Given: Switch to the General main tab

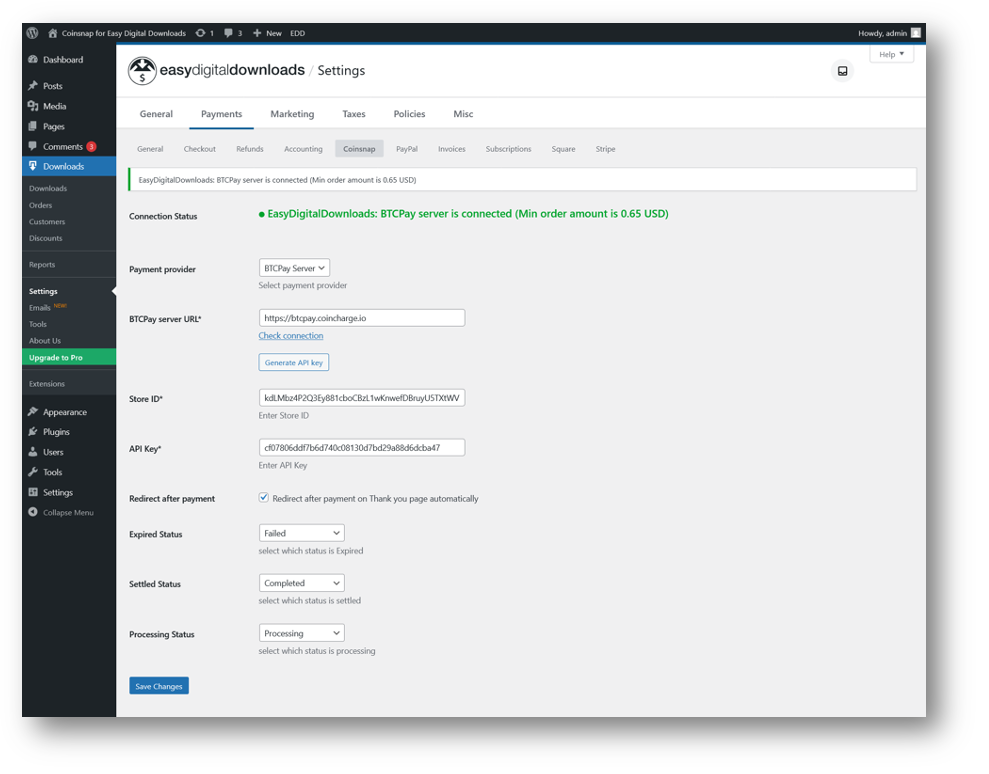Looking at the screenshot, I should point(156,114).
